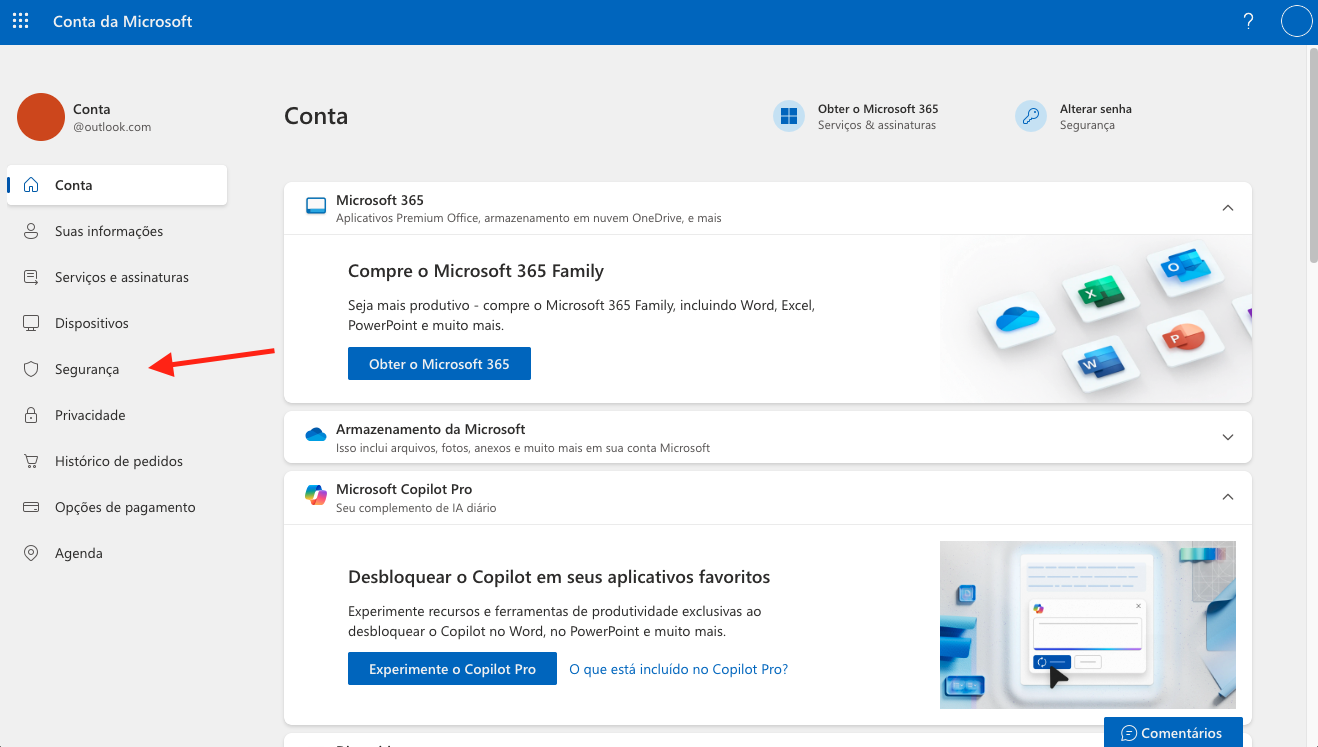Click the Alterar senha shortcut text
Image resolution: width=1318 pixels, height=747 pixels.
point(1096,109)
